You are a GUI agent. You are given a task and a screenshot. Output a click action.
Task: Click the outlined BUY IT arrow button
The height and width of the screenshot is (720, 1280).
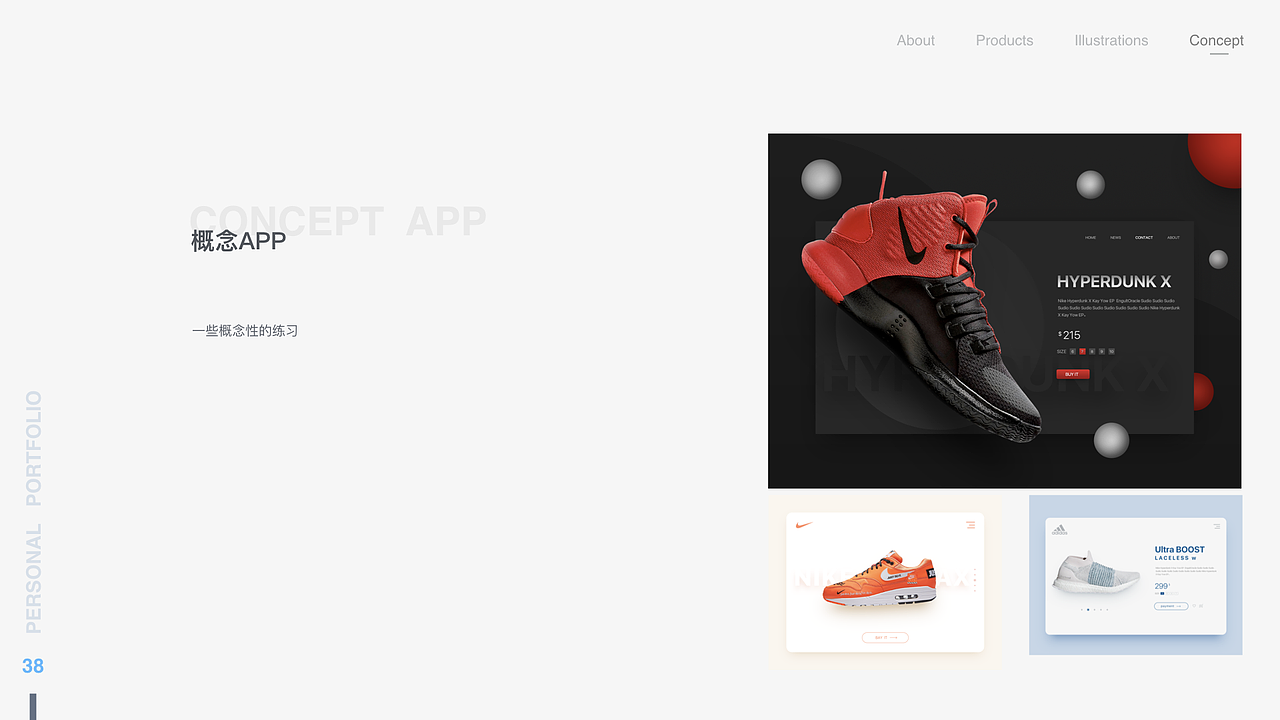pos(885,637)
